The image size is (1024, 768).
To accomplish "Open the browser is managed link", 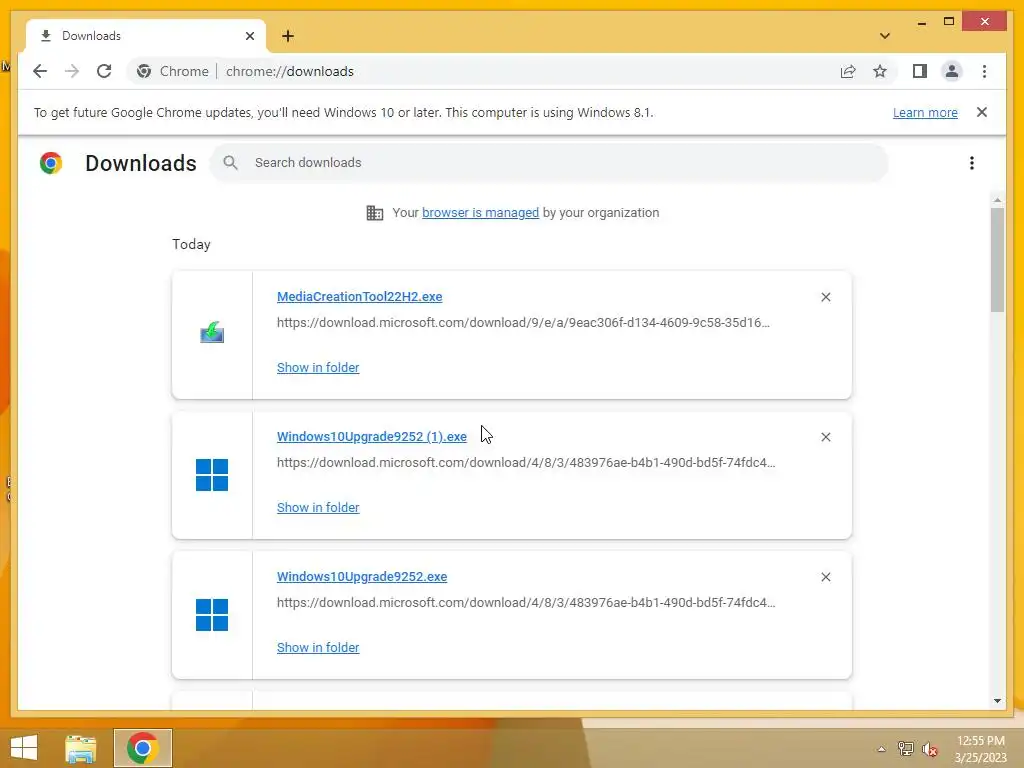I will coord(481,213).
